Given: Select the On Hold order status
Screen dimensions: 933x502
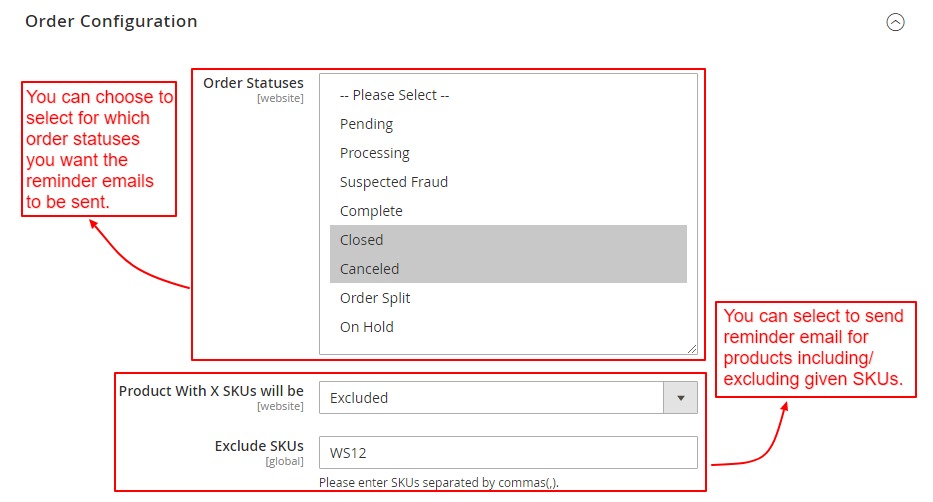Looking at the screenshot, I should [x=366, y=327].
